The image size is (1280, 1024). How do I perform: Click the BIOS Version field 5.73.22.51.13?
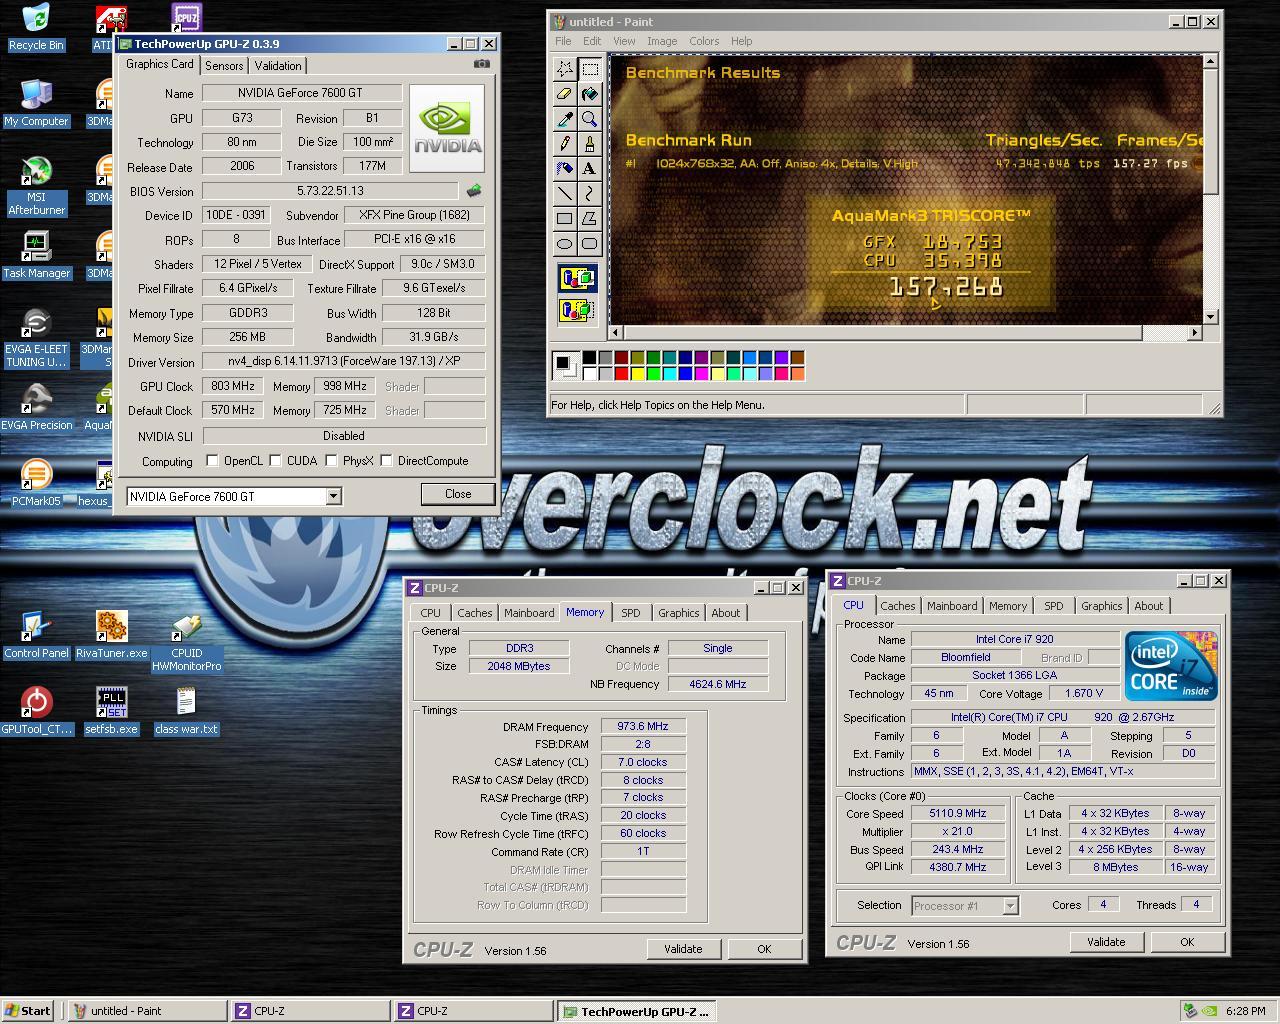[x=330, y=191]
